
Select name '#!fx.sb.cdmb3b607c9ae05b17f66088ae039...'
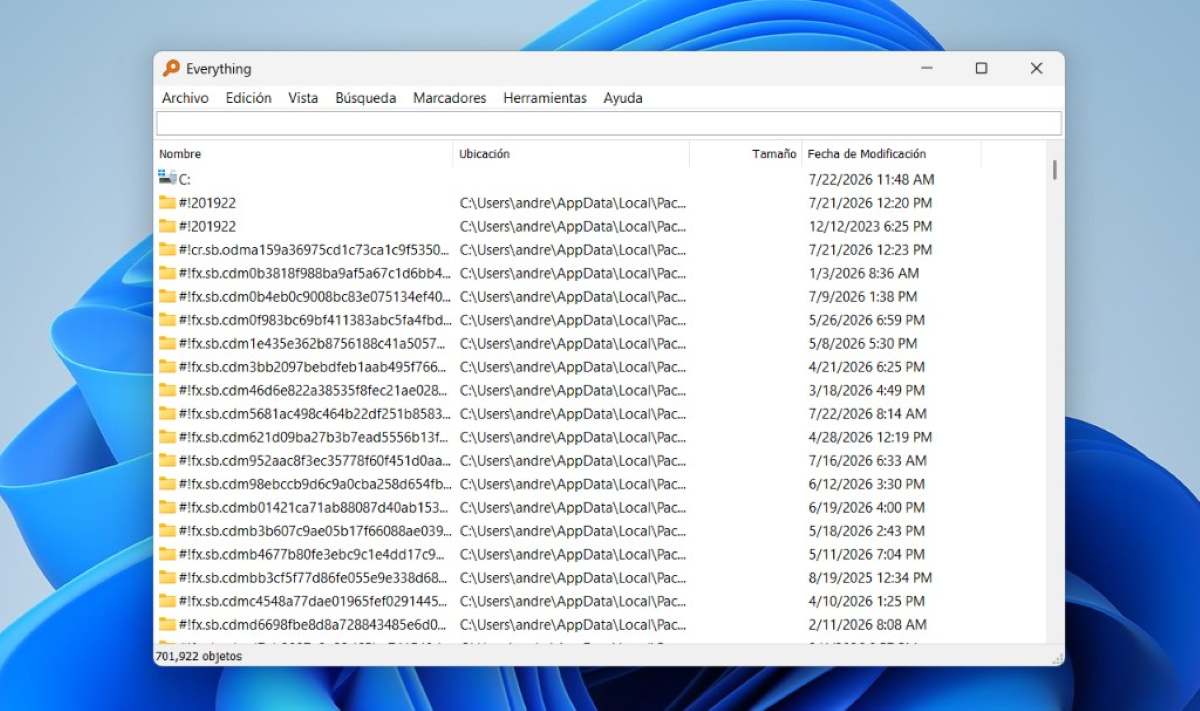[x=315, y=531]
